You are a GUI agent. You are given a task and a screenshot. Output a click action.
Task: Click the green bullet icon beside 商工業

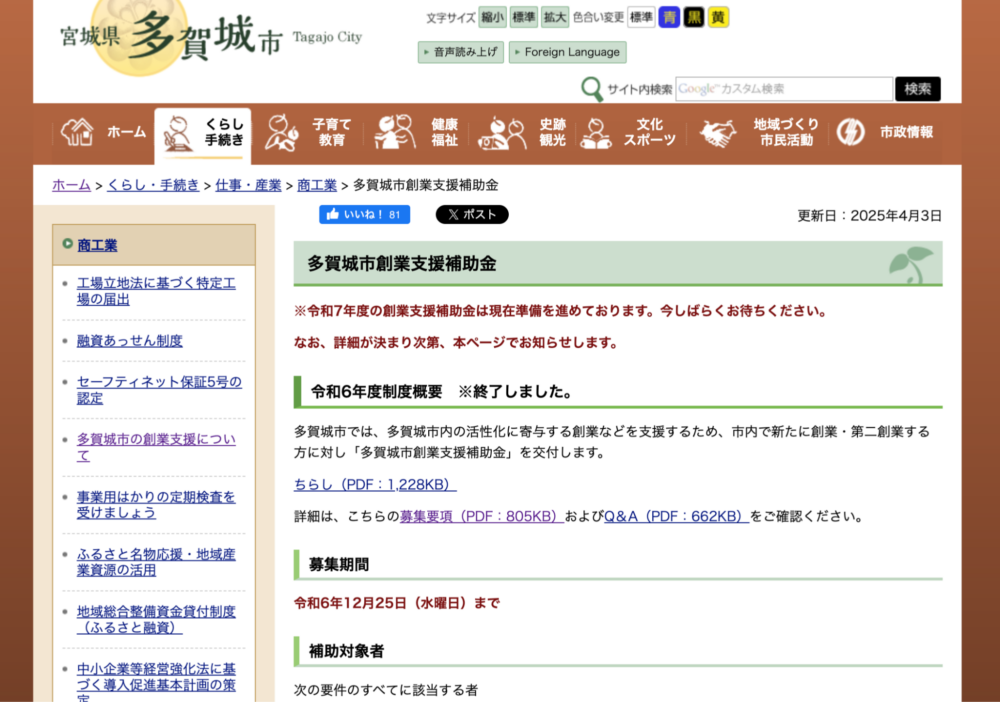[68, 244]
